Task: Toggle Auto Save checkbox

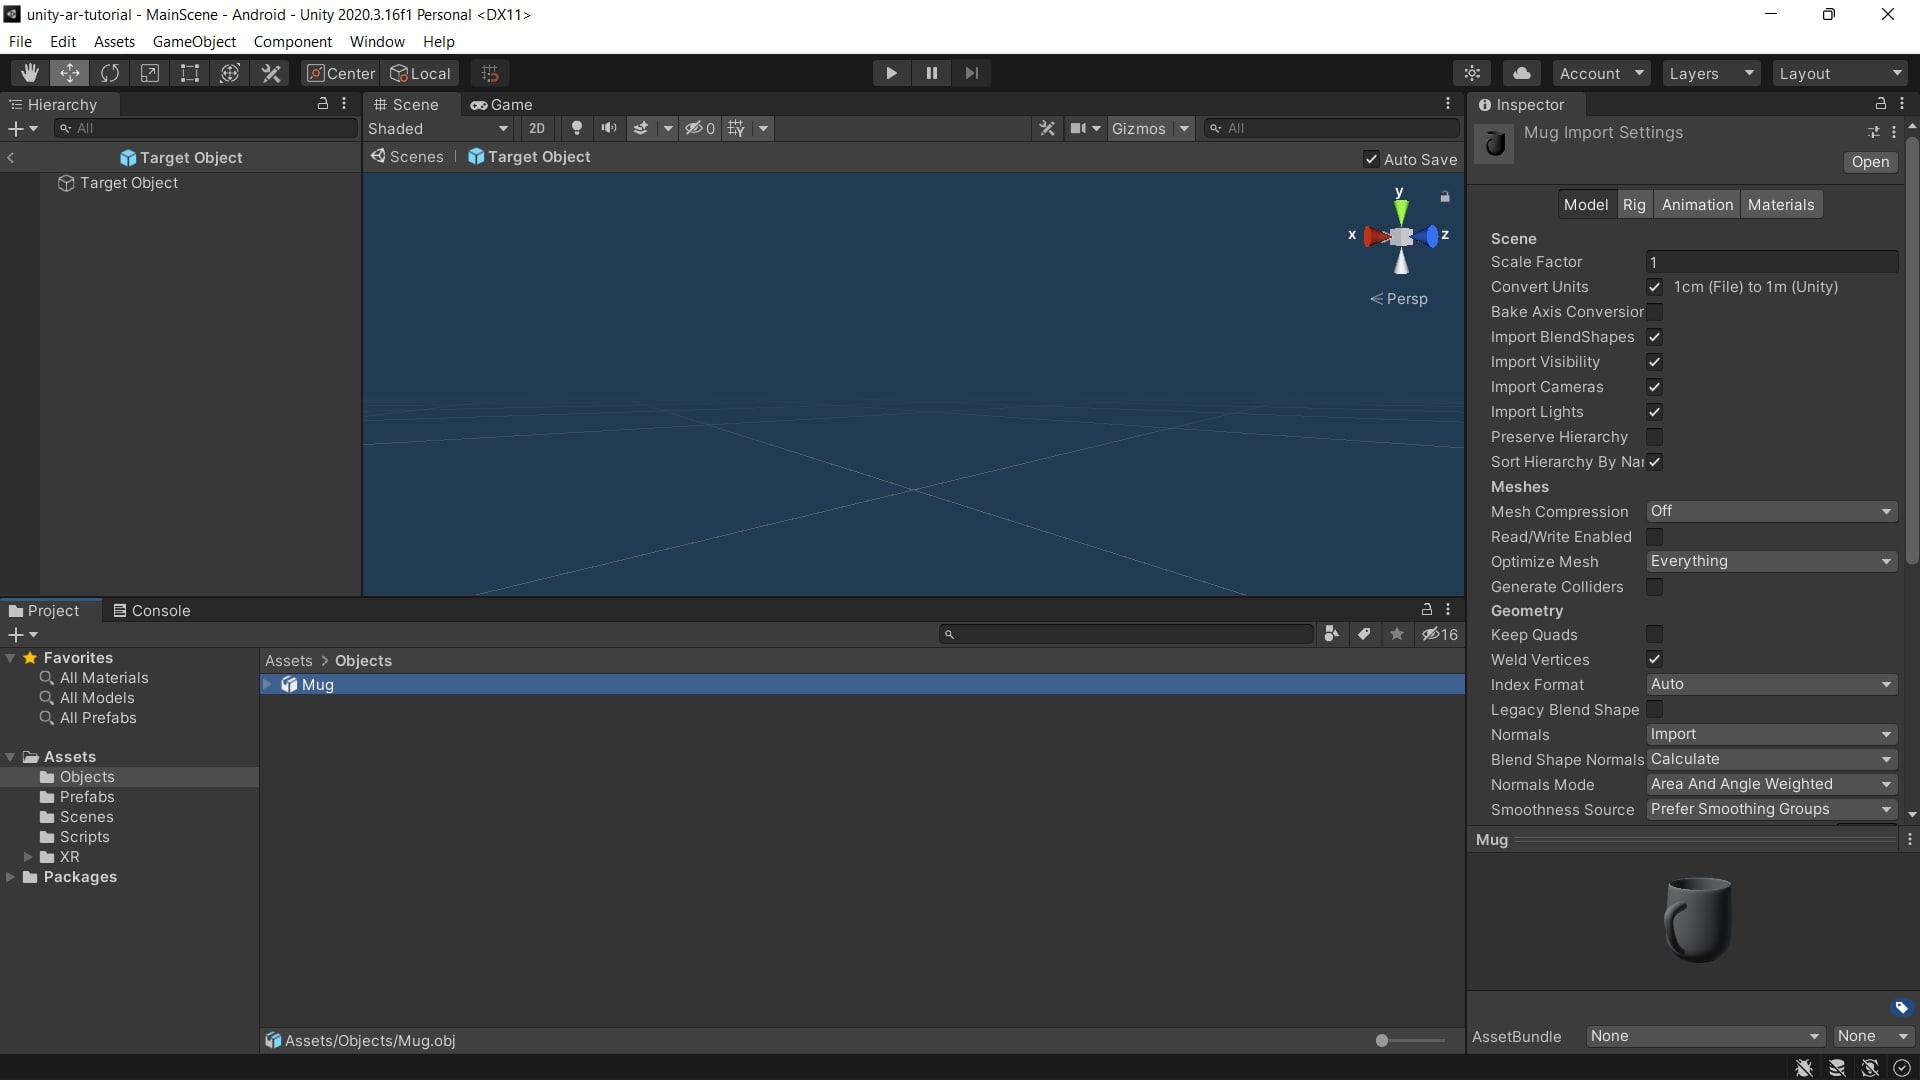Action: (1371, 159)
